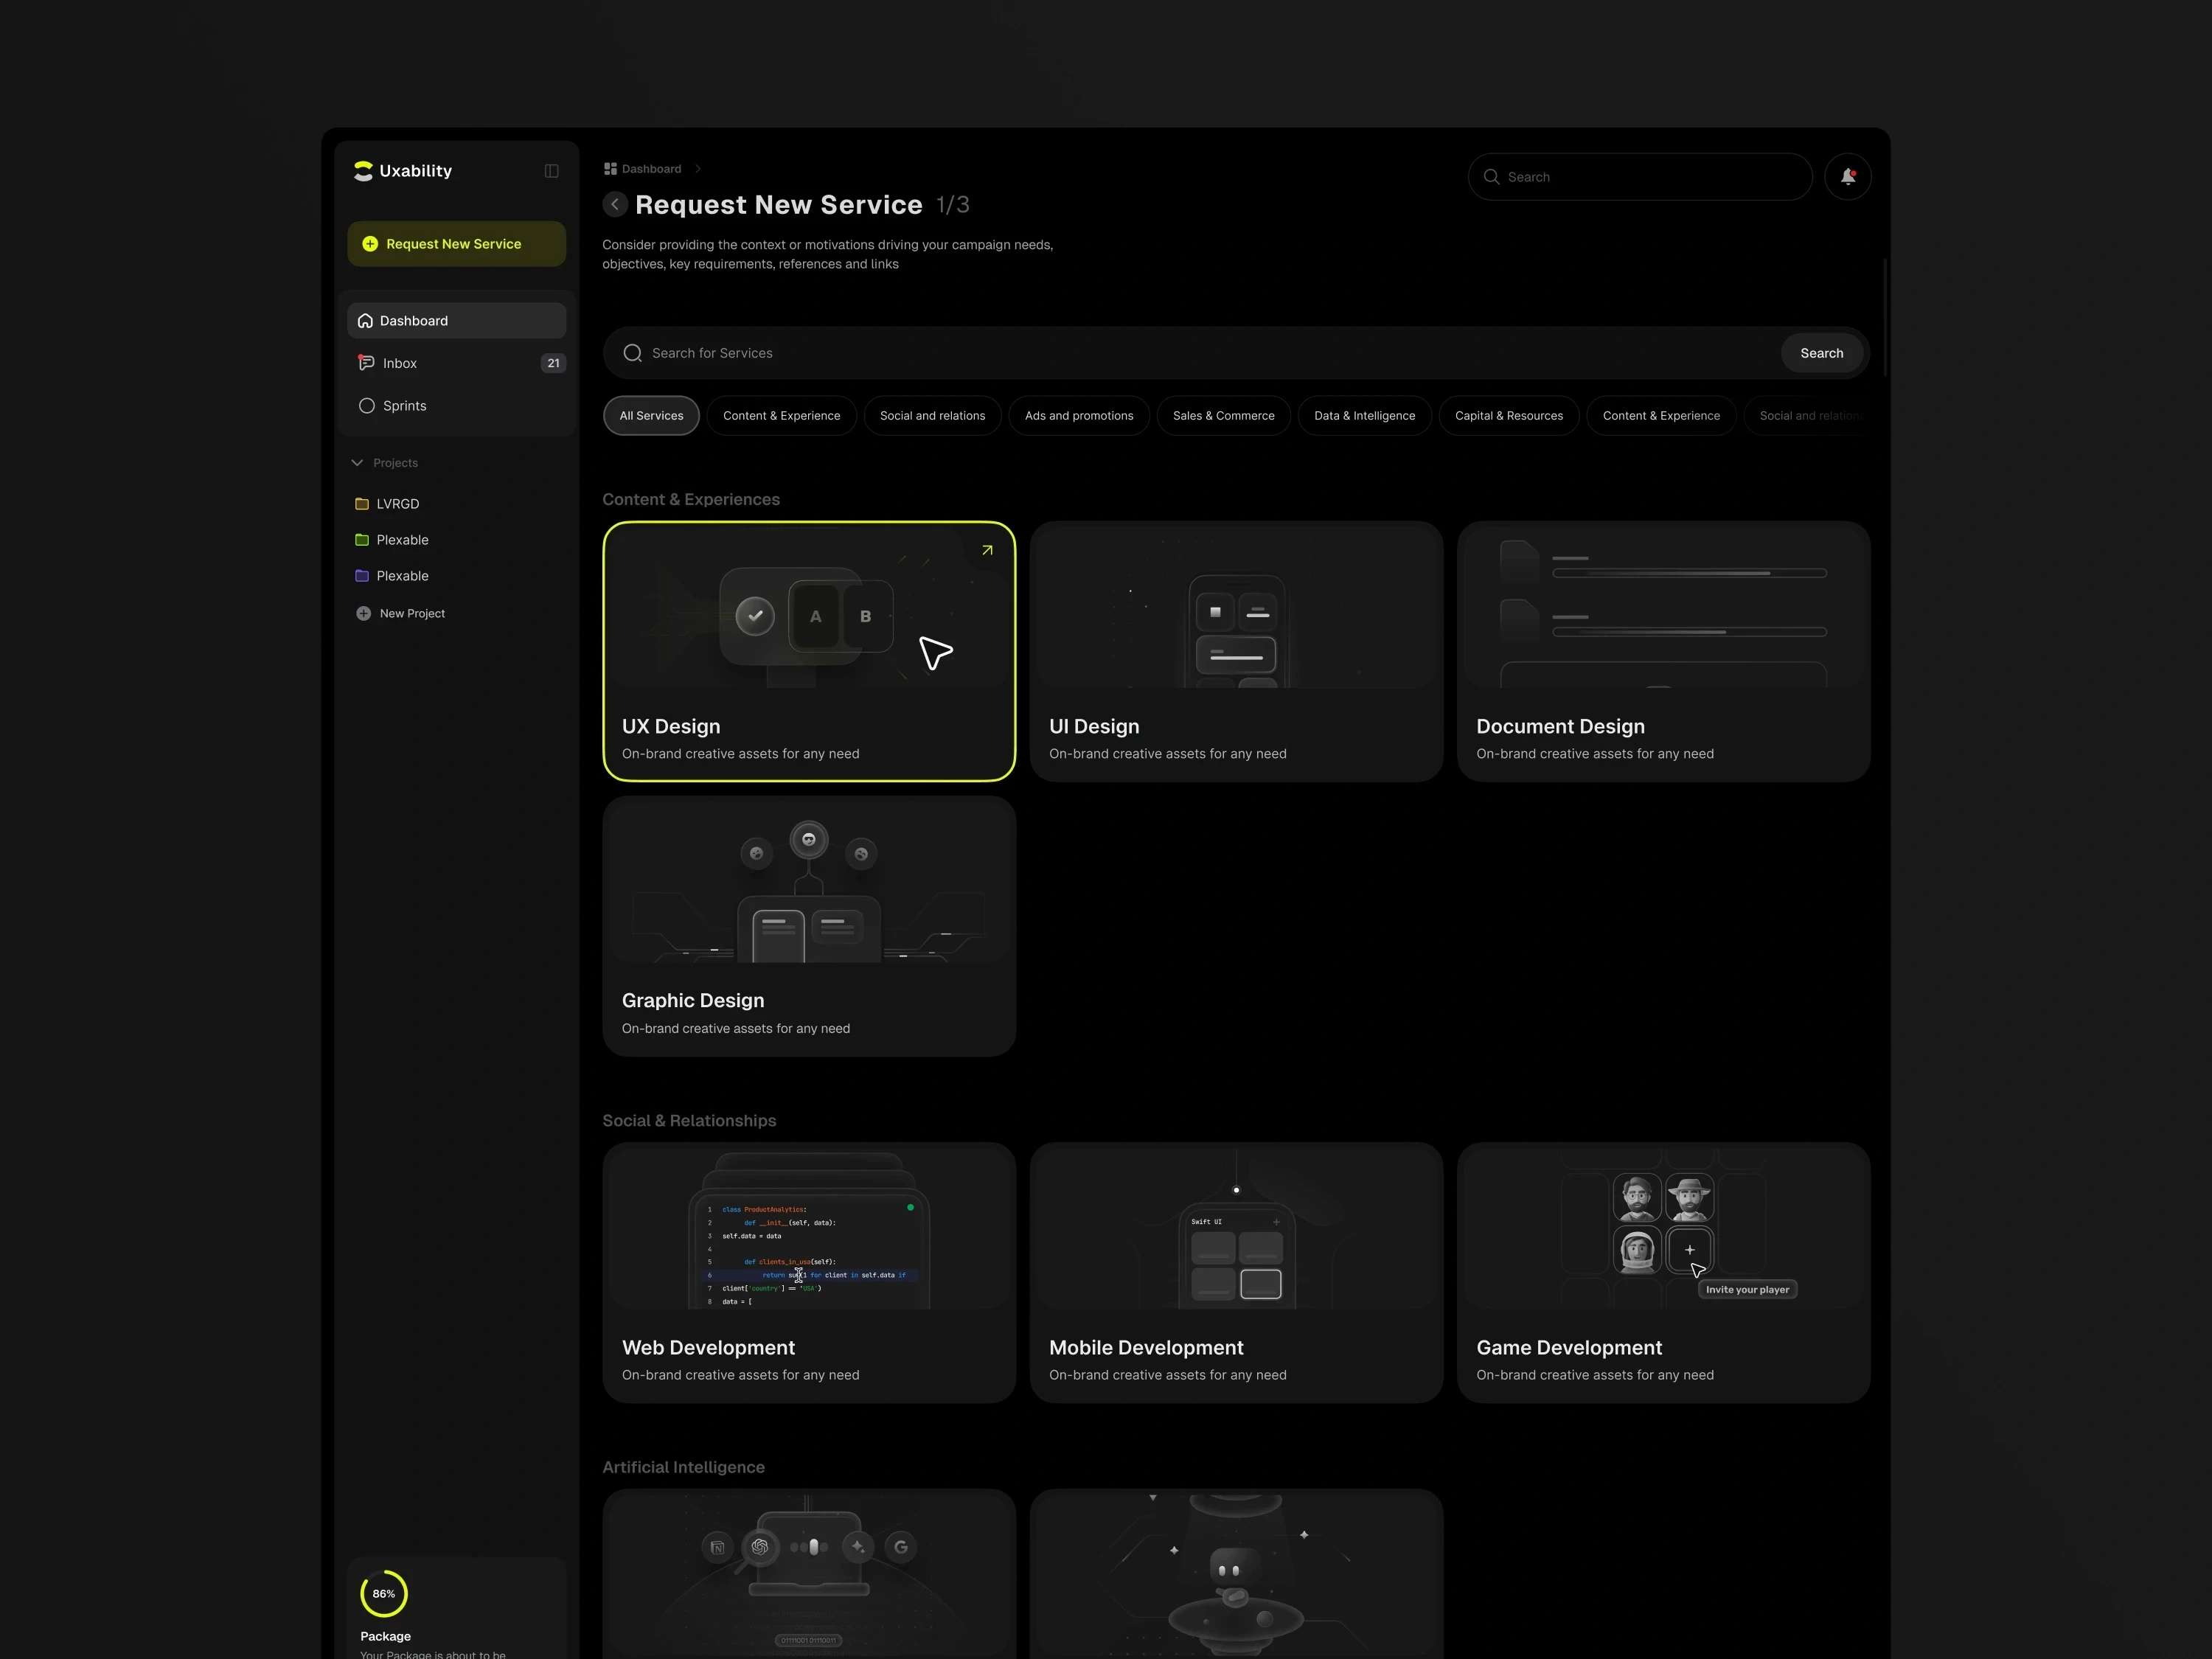This screenshot has width=2212, height=1659.
Task: Select the Ads and promotions filter chip
Action: [1079, 416]
